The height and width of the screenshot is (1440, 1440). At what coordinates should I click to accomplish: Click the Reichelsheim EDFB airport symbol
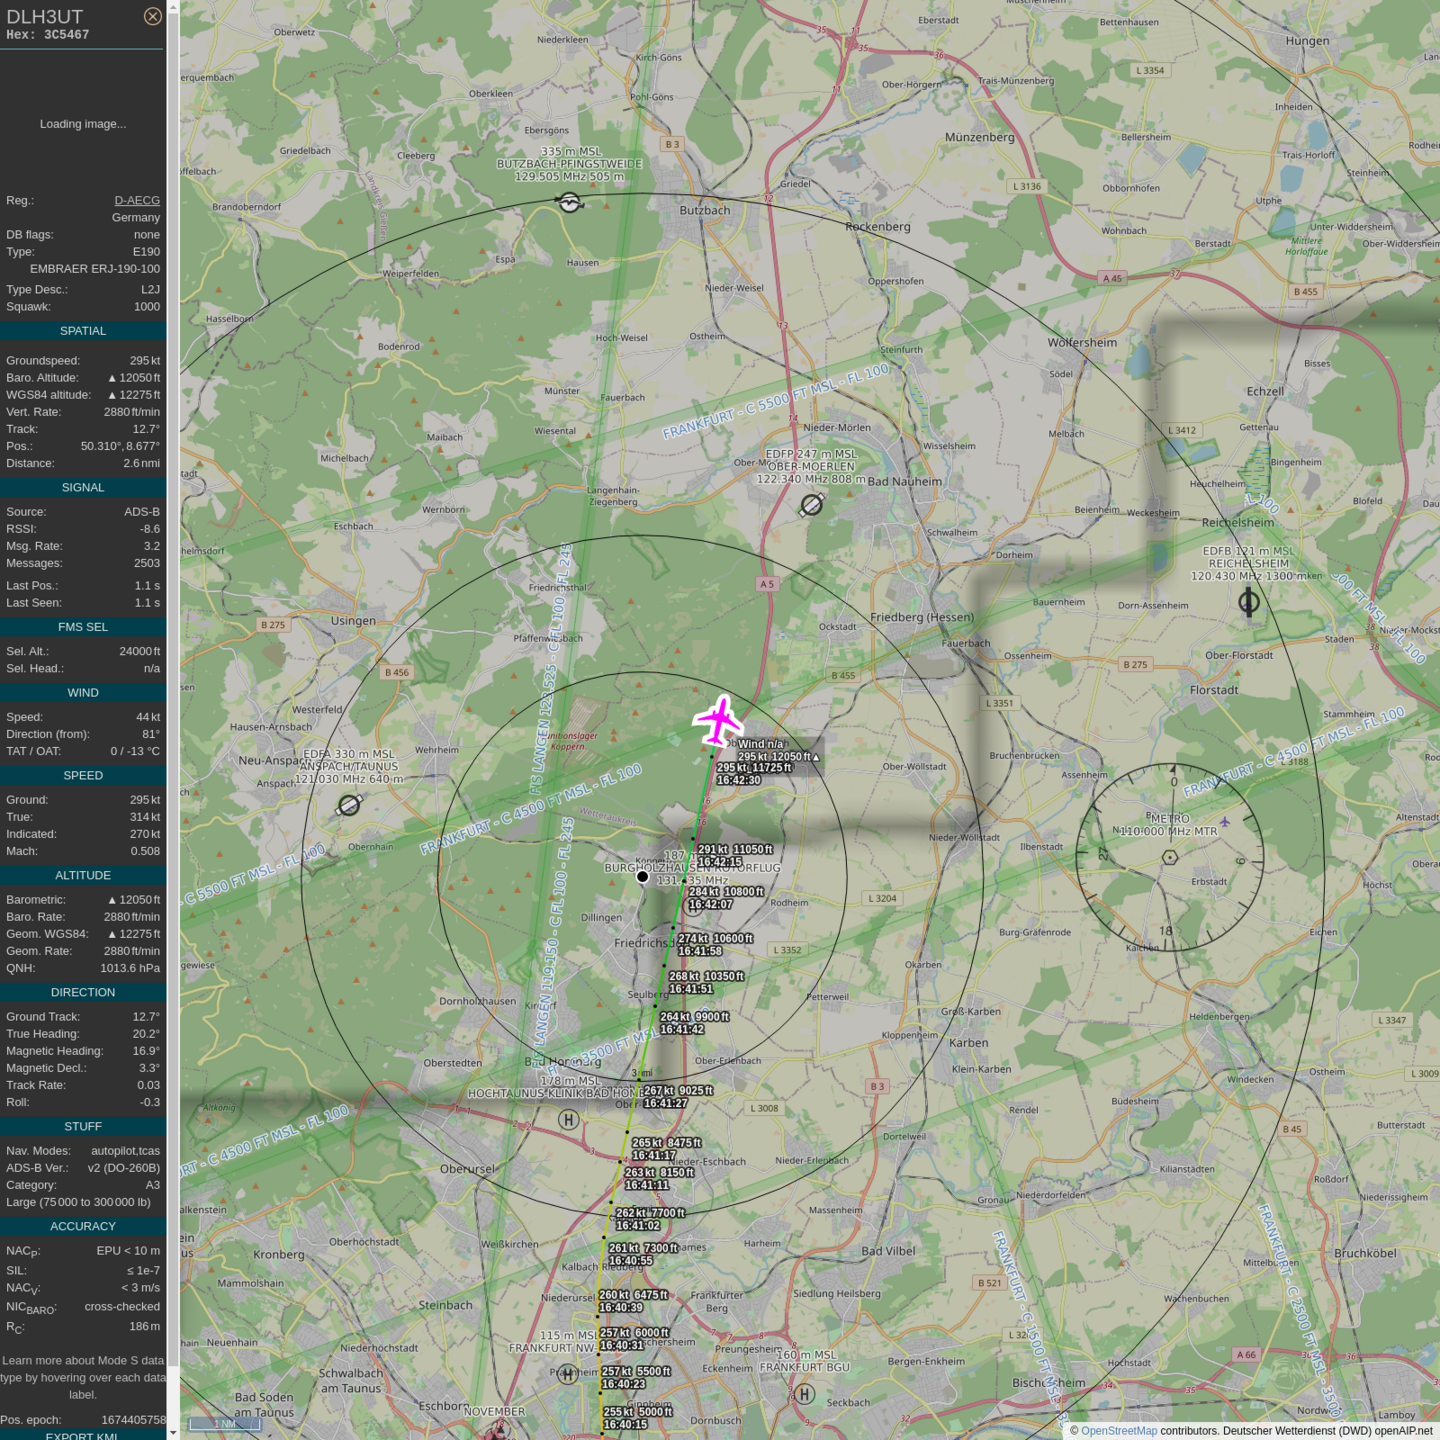tap(1249, 602)
